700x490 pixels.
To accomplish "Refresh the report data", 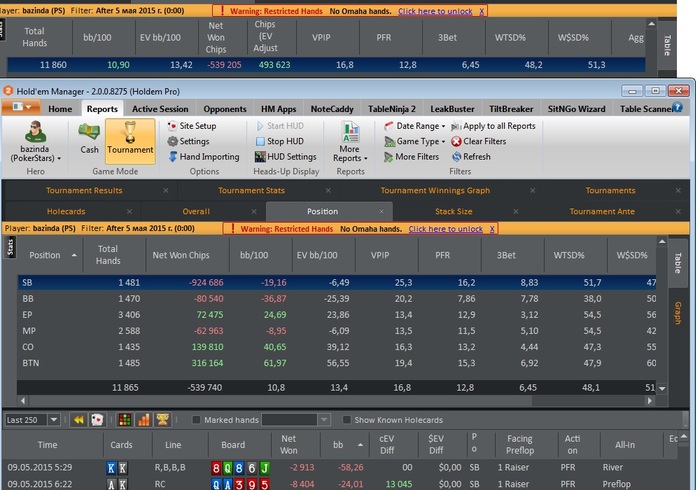I will coord(471,157).
